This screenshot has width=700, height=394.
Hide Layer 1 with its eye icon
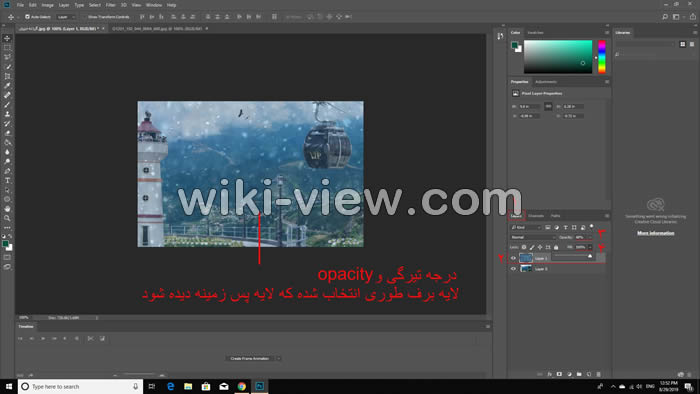point(513,258)
